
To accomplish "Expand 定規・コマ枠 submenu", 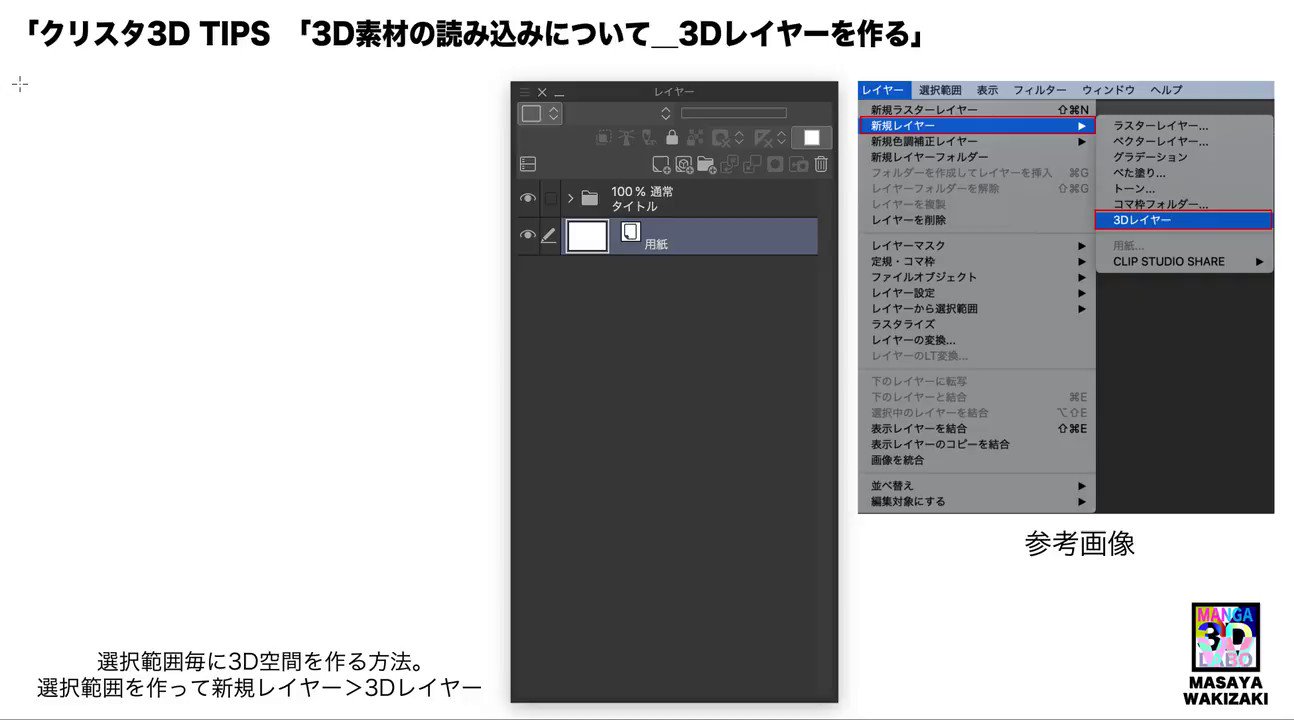I will click(977, 262).
